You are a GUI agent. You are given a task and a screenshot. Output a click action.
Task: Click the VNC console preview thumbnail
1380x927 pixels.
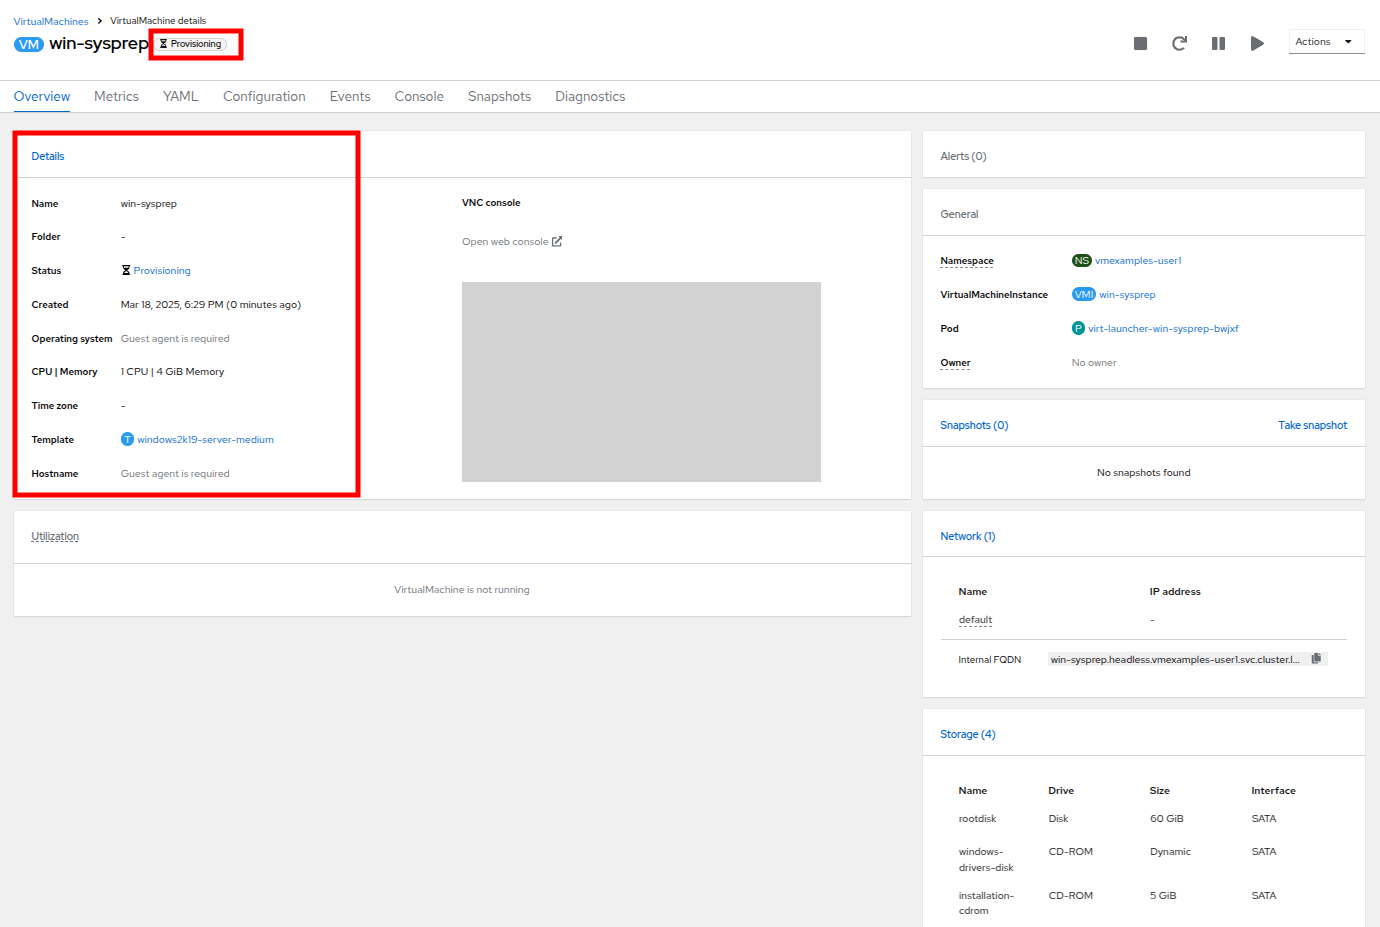(641, 382)
